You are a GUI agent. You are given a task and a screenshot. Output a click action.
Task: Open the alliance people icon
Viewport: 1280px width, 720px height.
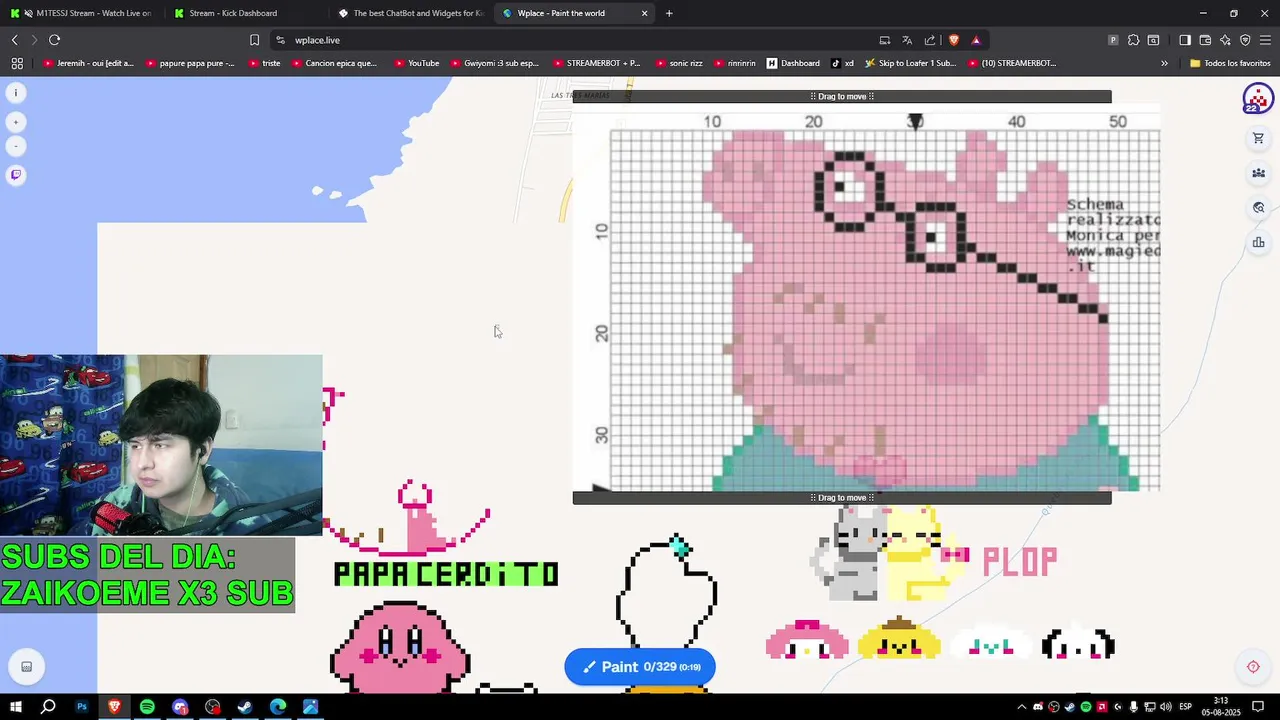(1259, 173)
